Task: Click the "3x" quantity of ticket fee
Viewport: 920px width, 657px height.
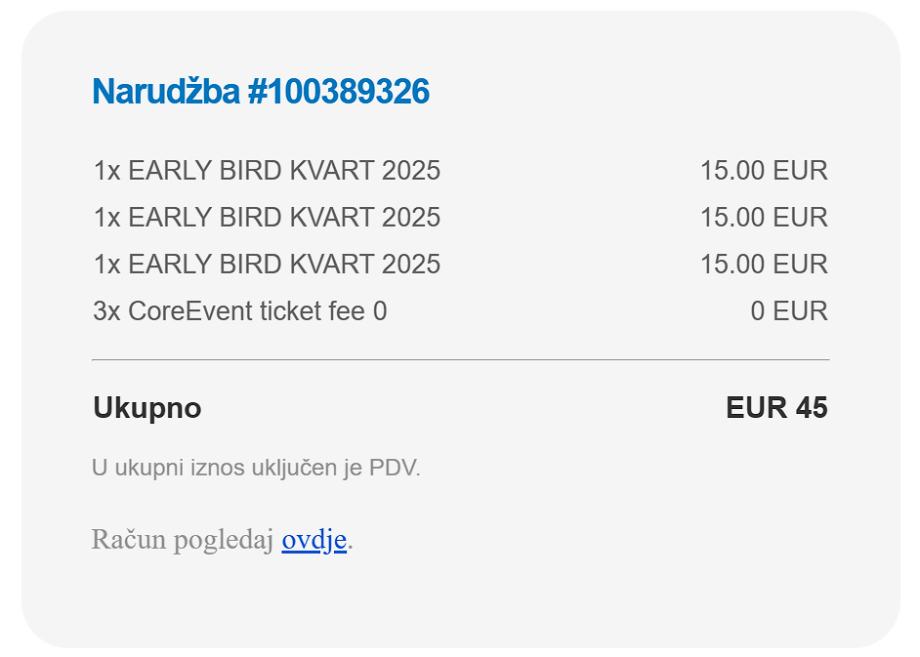Action: (107, 312)
